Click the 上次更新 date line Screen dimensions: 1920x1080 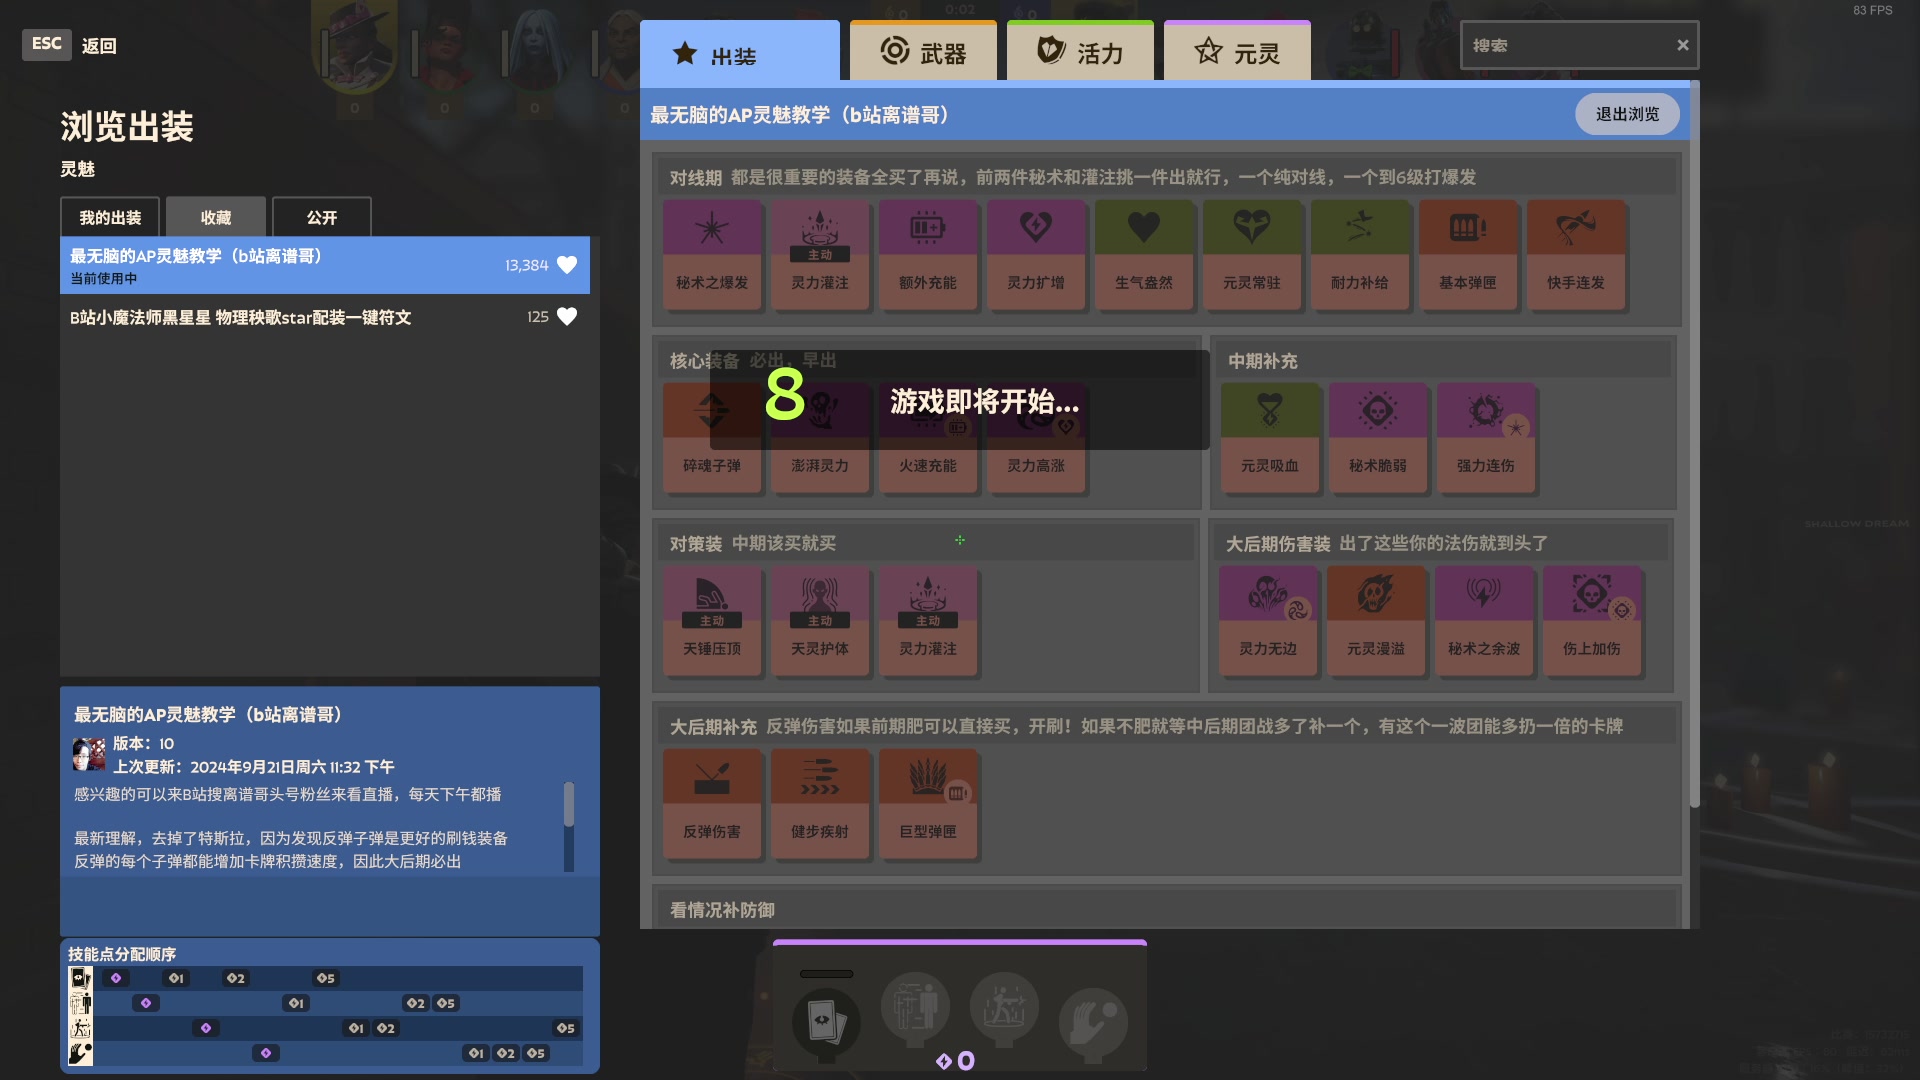tap(253, 767)
